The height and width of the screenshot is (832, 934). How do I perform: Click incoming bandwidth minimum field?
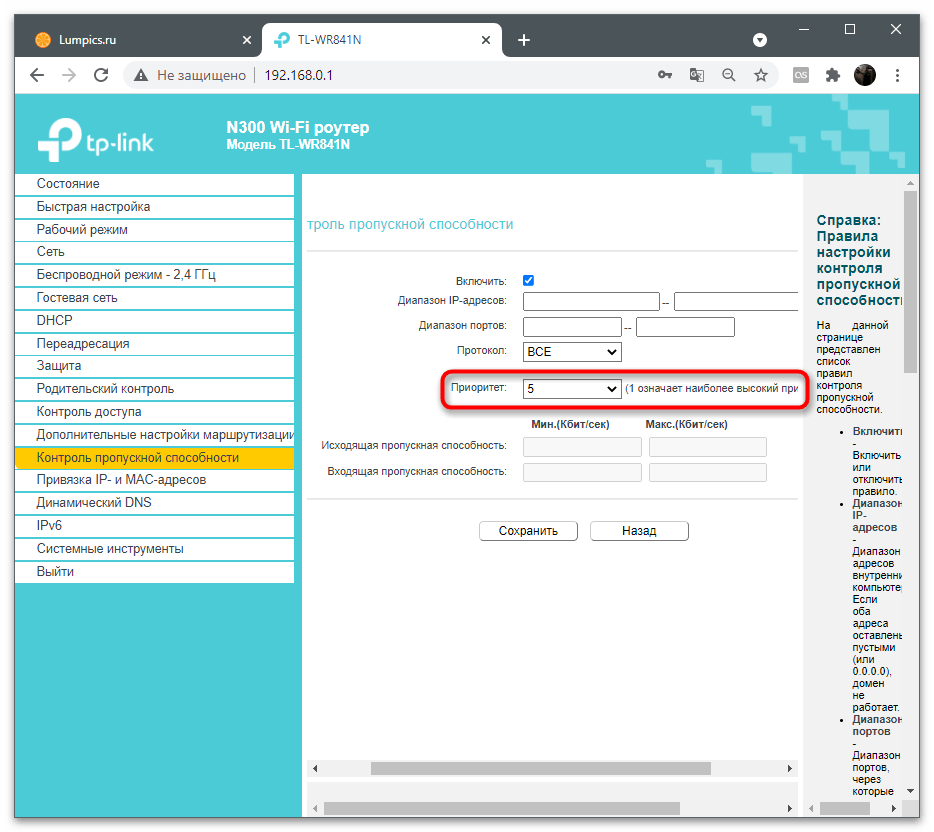582,472
